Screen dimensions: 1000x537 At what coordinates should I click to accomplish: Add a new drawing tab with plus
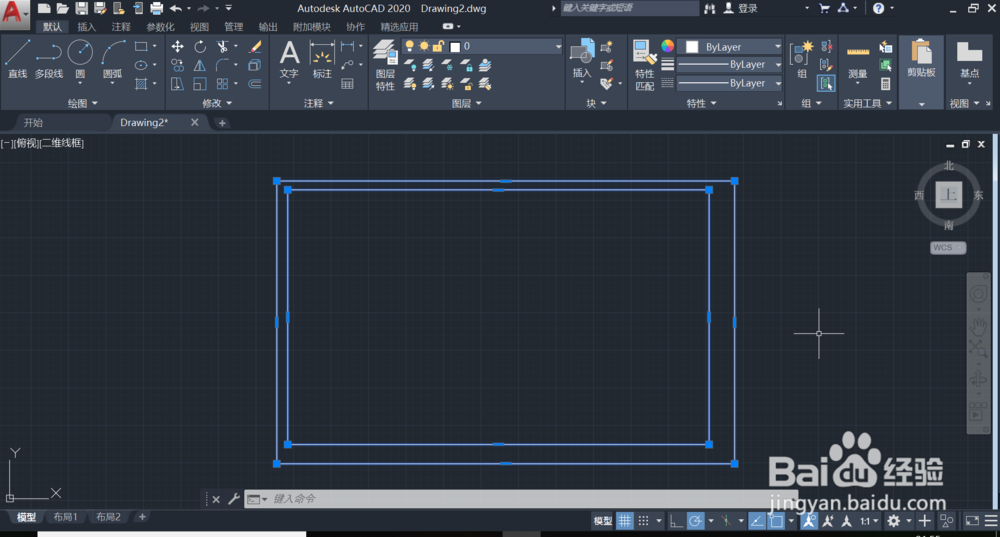222,122
